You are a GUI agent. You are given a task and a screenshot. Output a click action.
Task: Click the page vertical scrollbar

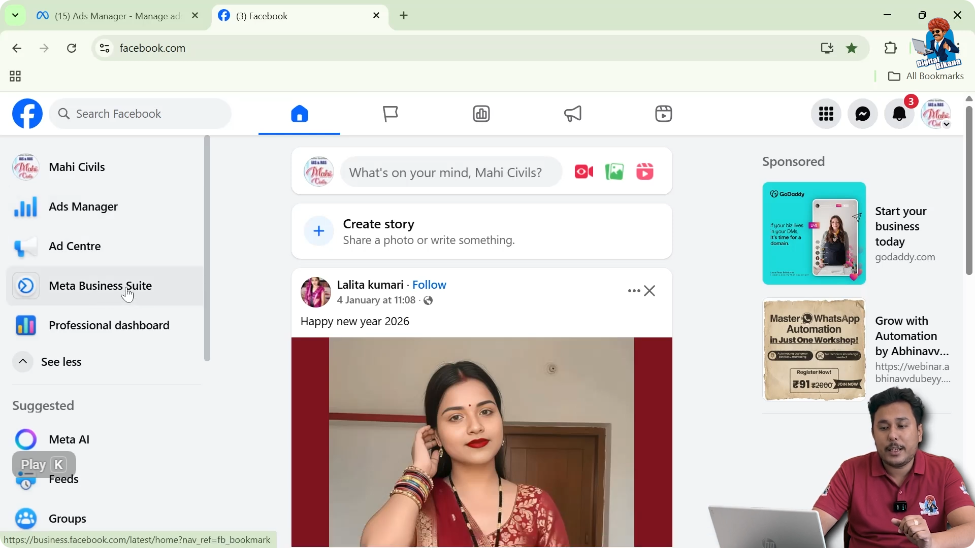coord(969,190)
